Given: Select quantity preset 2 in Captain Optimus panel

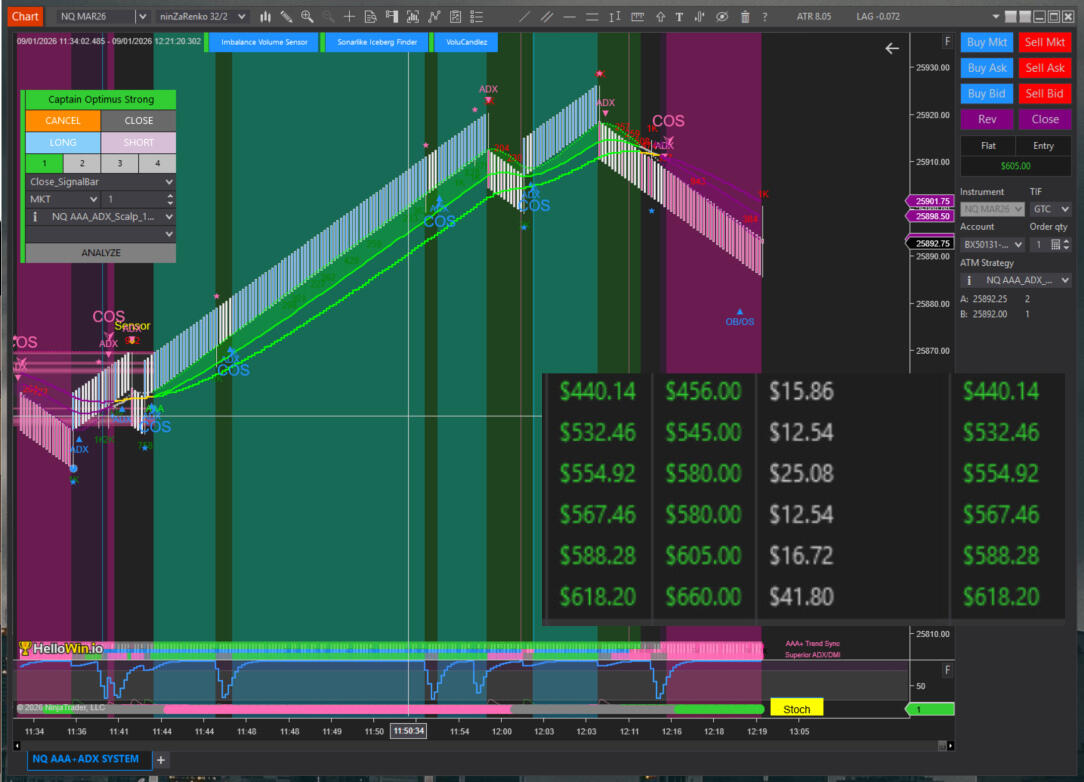Looking at the screenshot, I should coord(82,163).
